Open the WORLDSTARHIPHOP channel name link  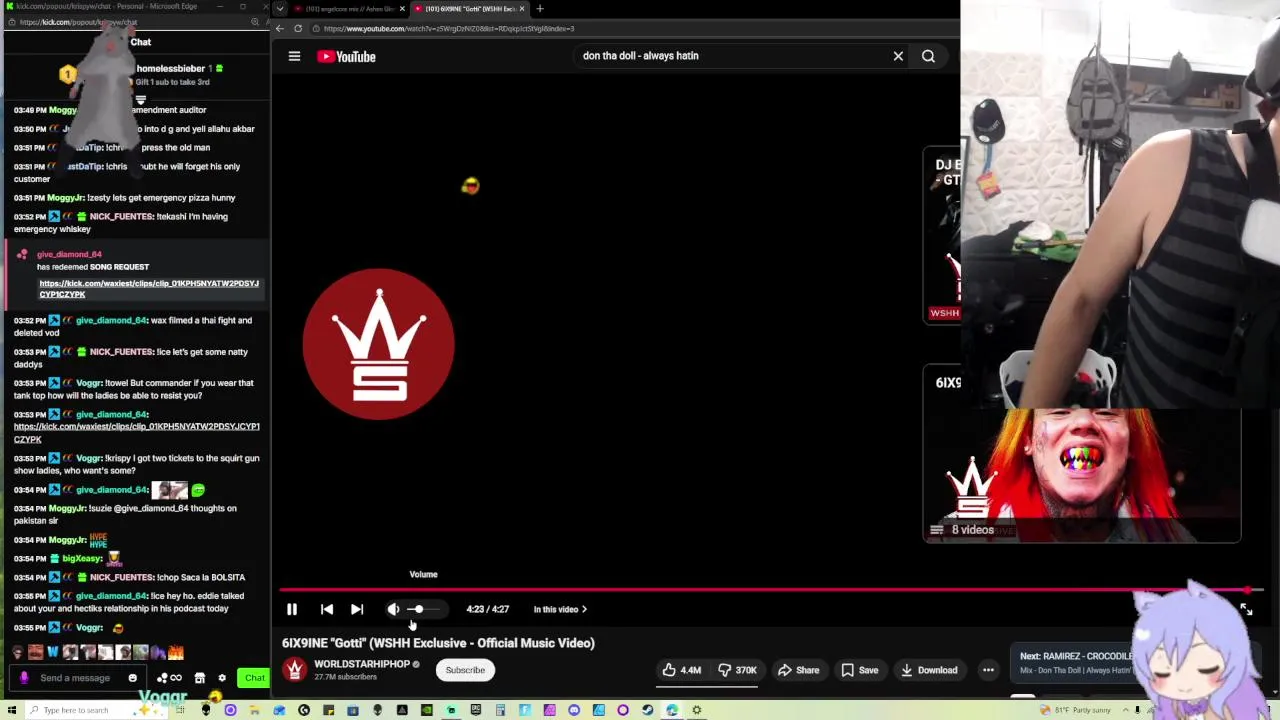point(361,664)
